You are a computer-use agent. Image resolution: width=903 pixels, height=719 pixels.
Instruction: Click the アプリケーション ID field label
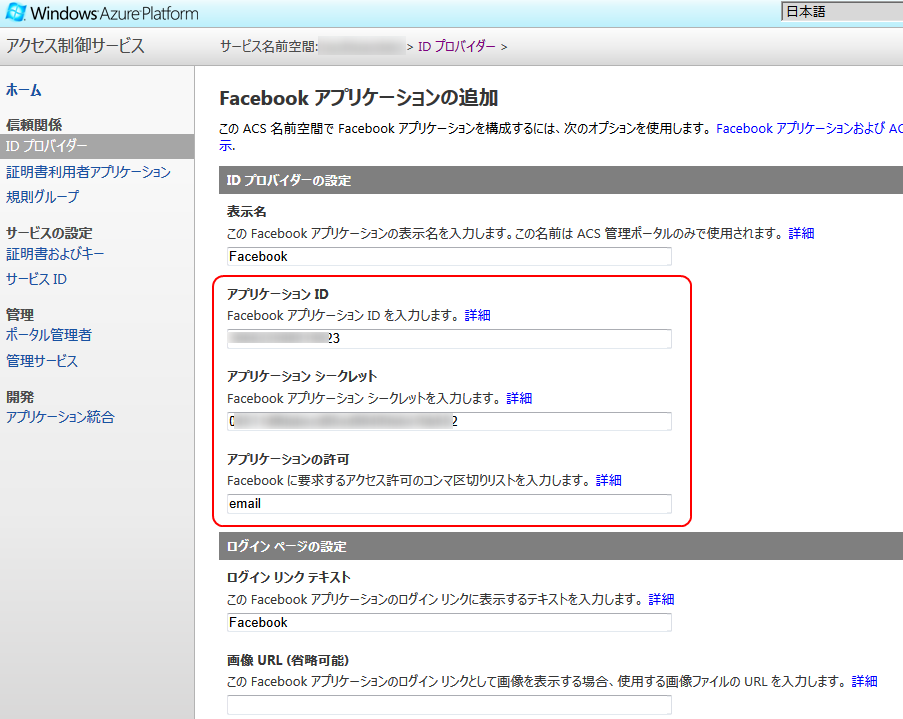[278, 294]
